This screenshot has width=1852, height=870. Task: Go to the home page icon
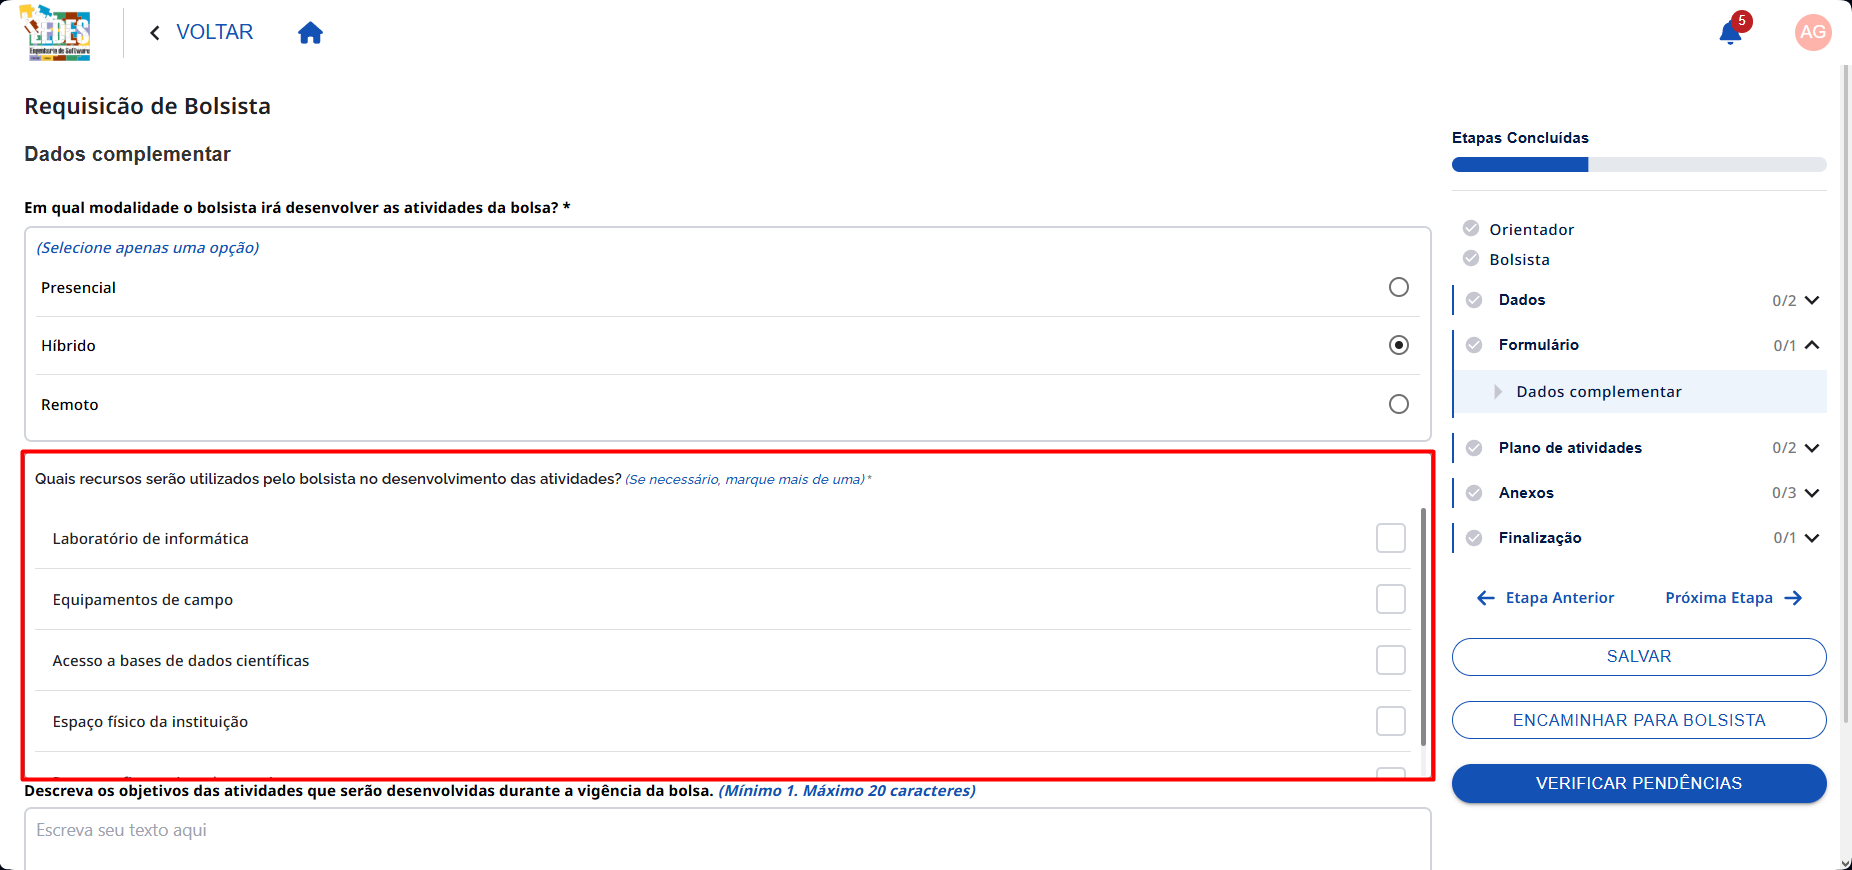tap(311, 33)
